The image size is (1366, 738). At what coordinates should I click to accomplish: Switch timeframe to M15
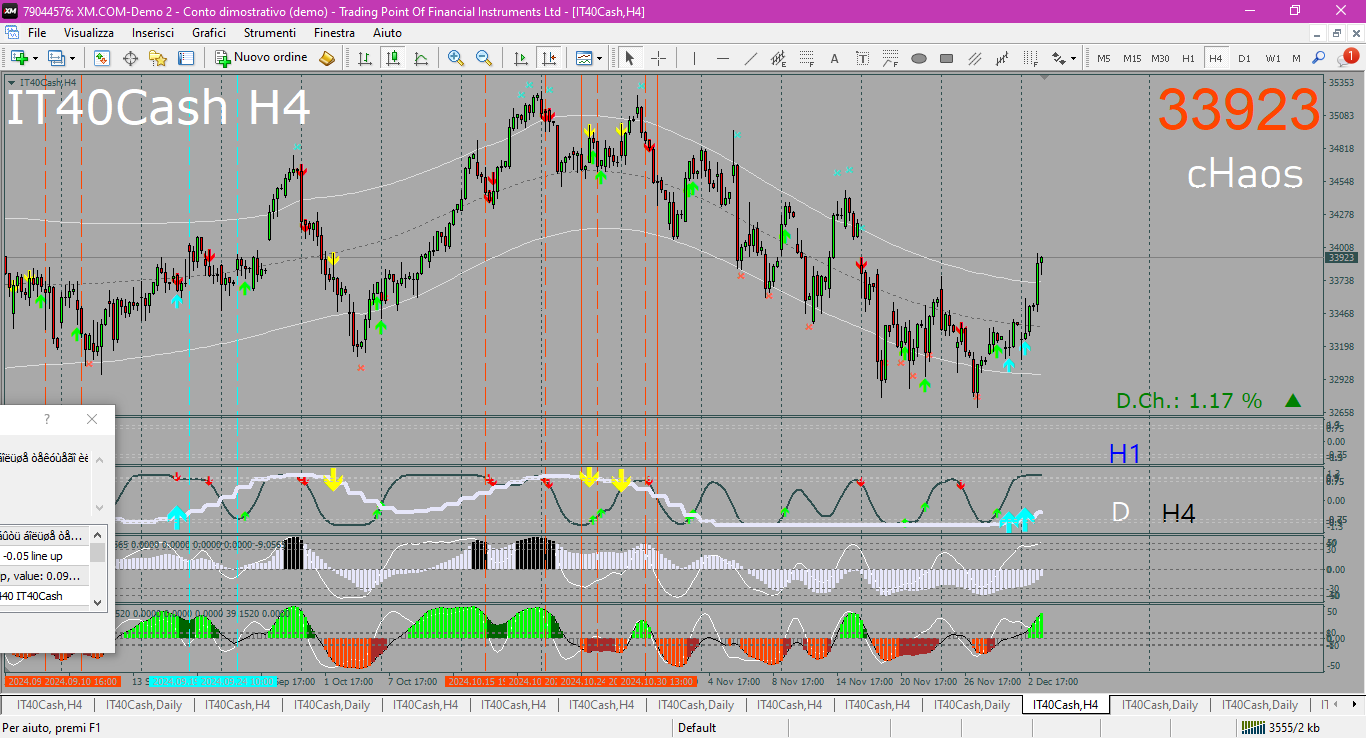coord(1132,58)
